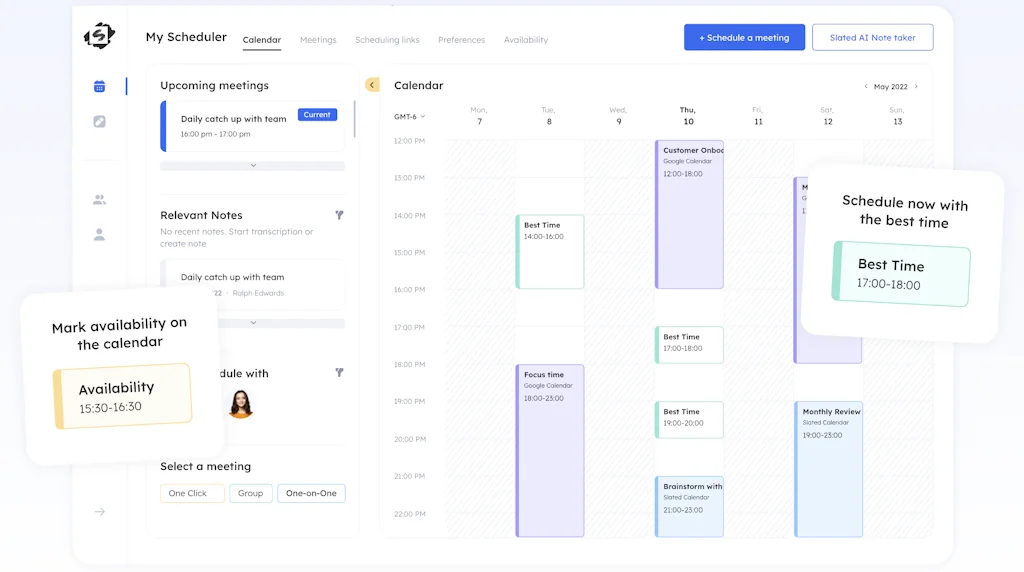Expand the upcoming meetings list

point(253,165)
